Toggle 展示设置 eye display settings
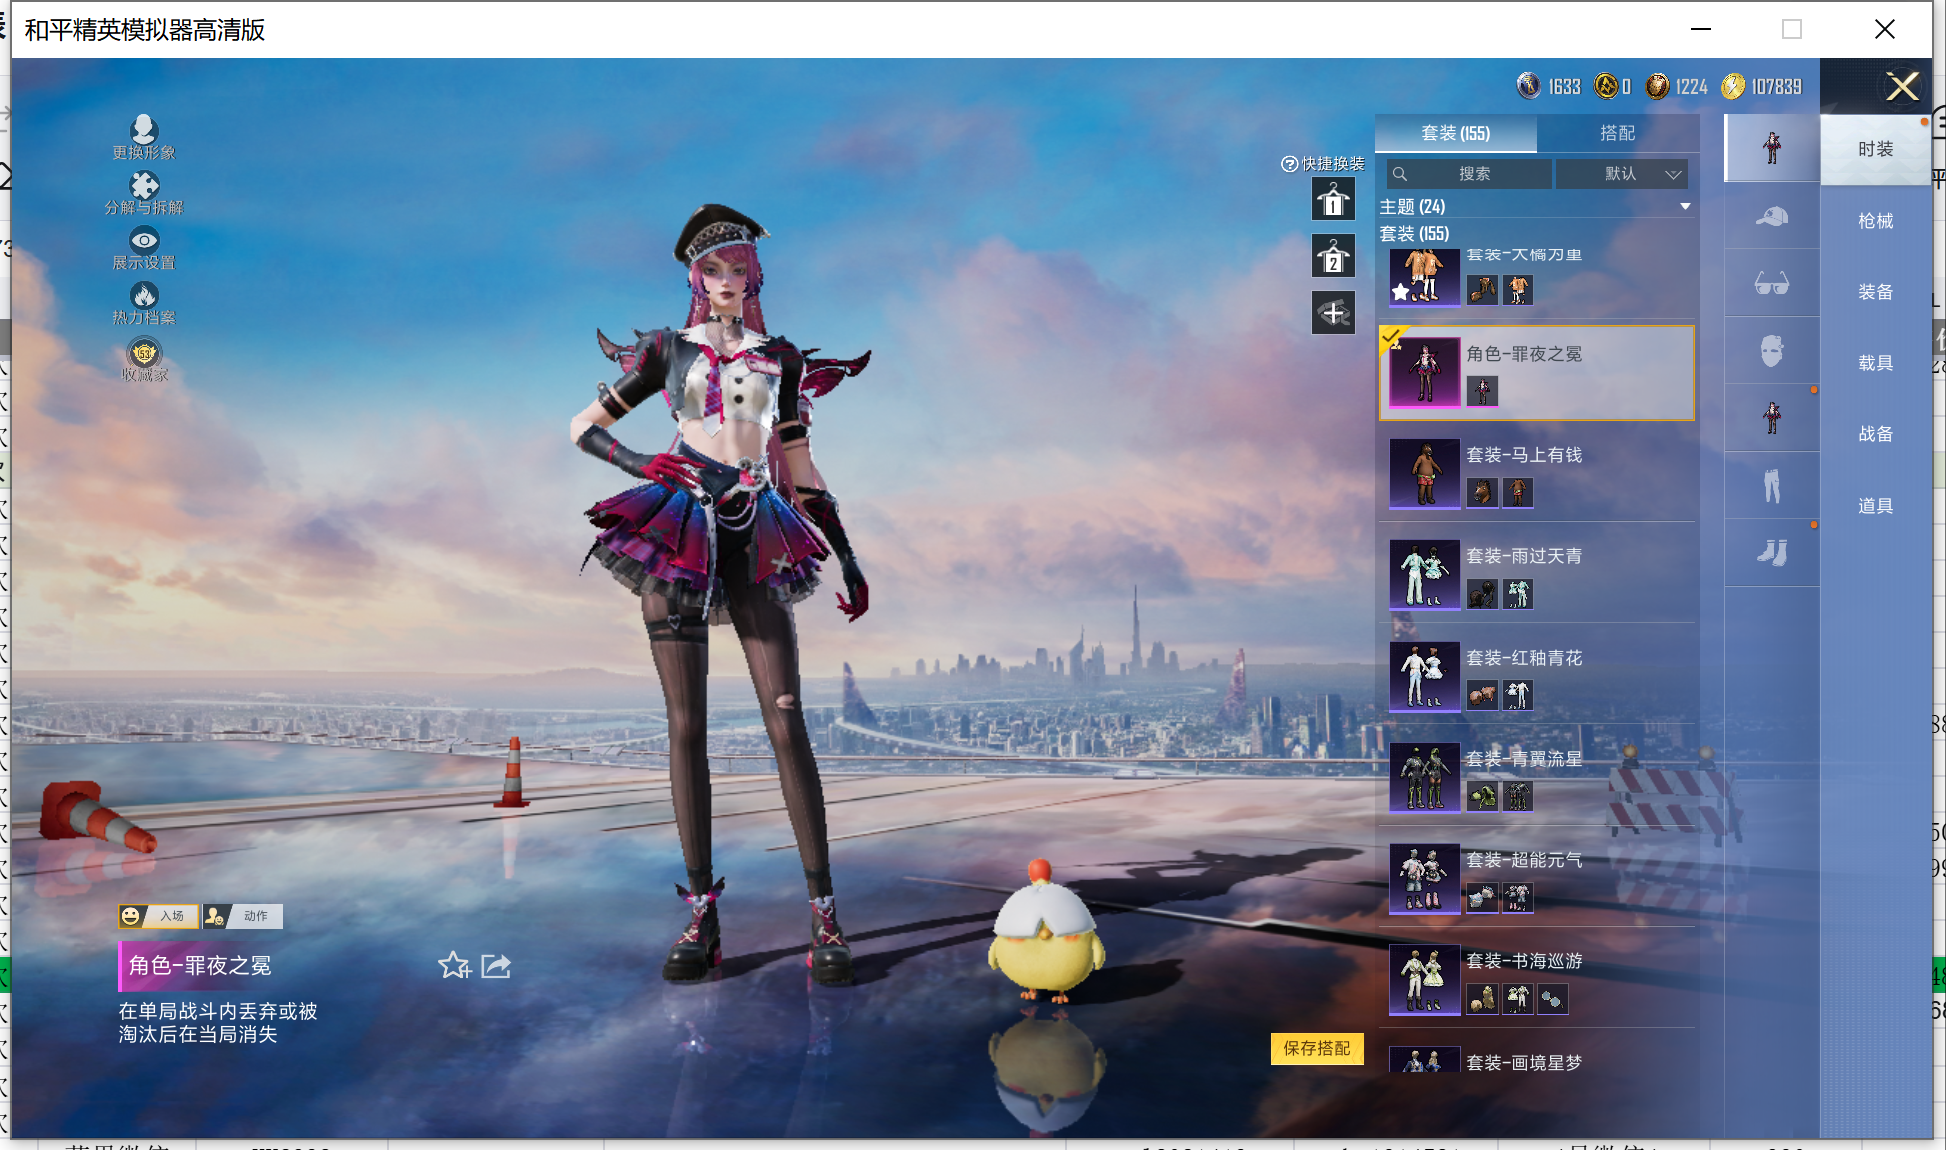Screen dimensions: 1946x1150 click(x=144, y=241)
